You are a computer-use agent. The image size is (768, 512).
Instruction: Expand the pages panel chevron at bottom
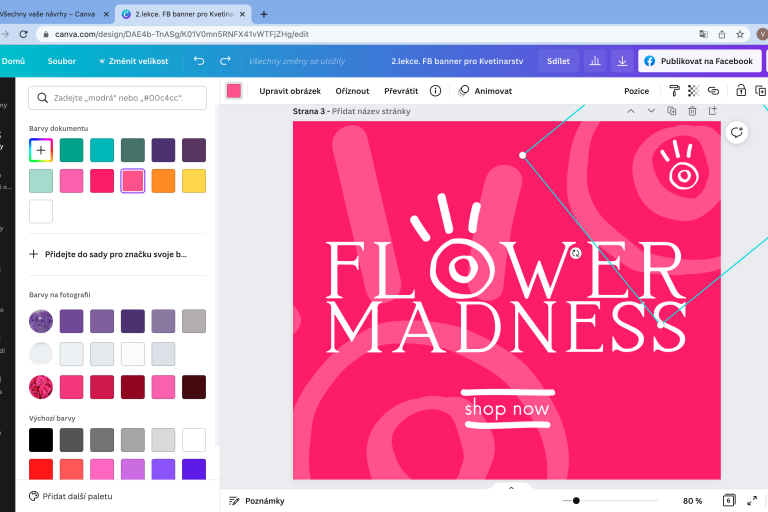pos(511,488)
